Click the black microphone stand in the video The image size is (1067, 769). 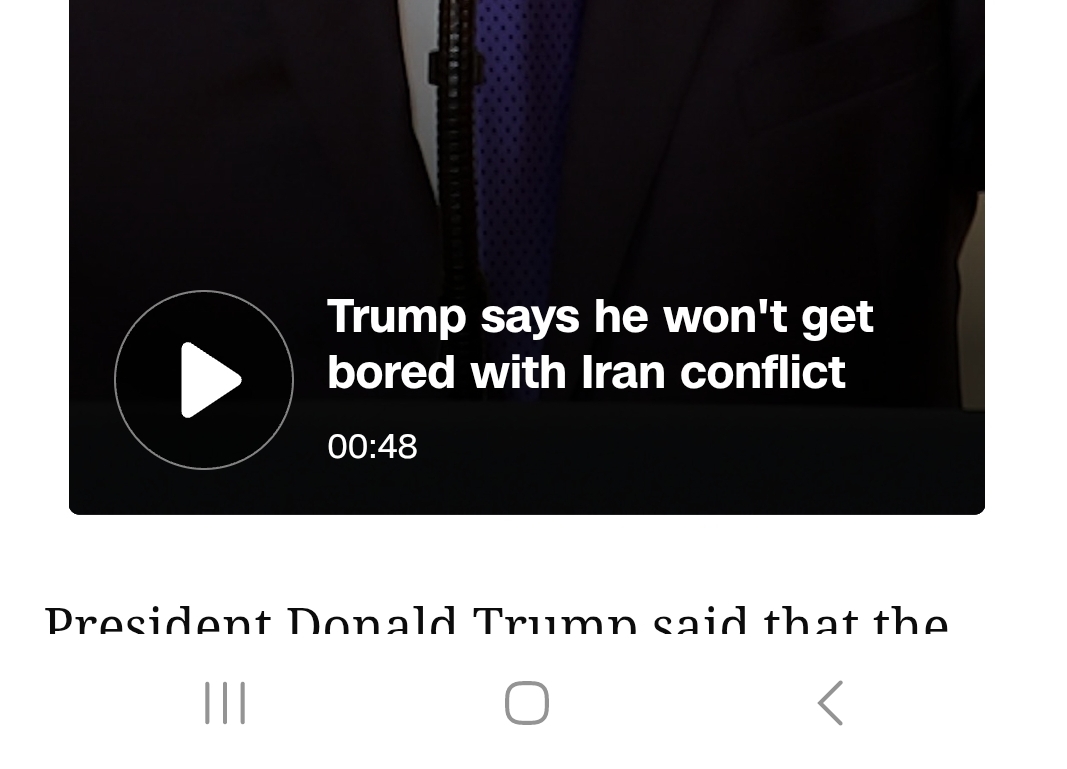tap(456, 136)
